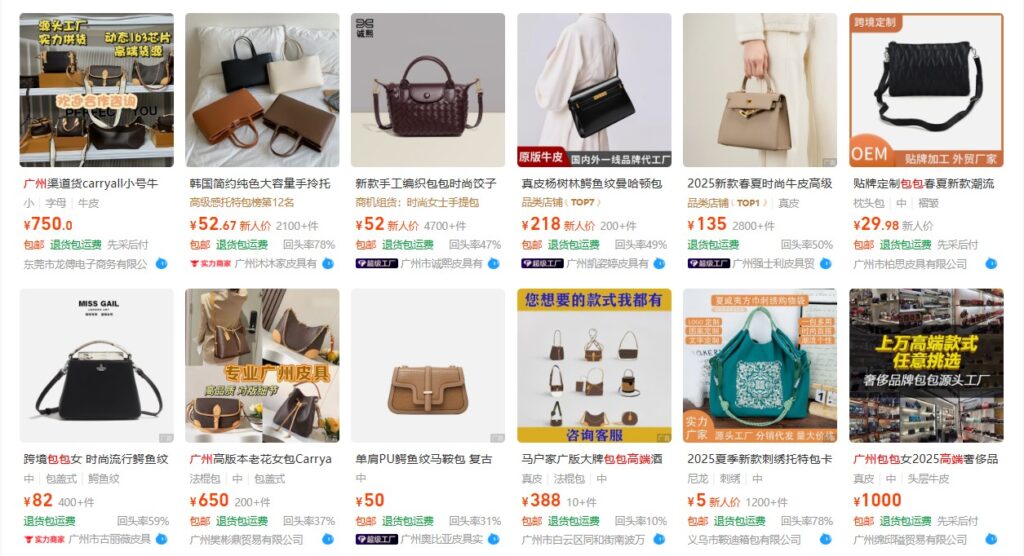Image resolution: width=1024 pixels, height=556 pixels.
Task: Click the 超级工厂 badge before 广州奥比亚皮具
Action: tap(377, 540)
